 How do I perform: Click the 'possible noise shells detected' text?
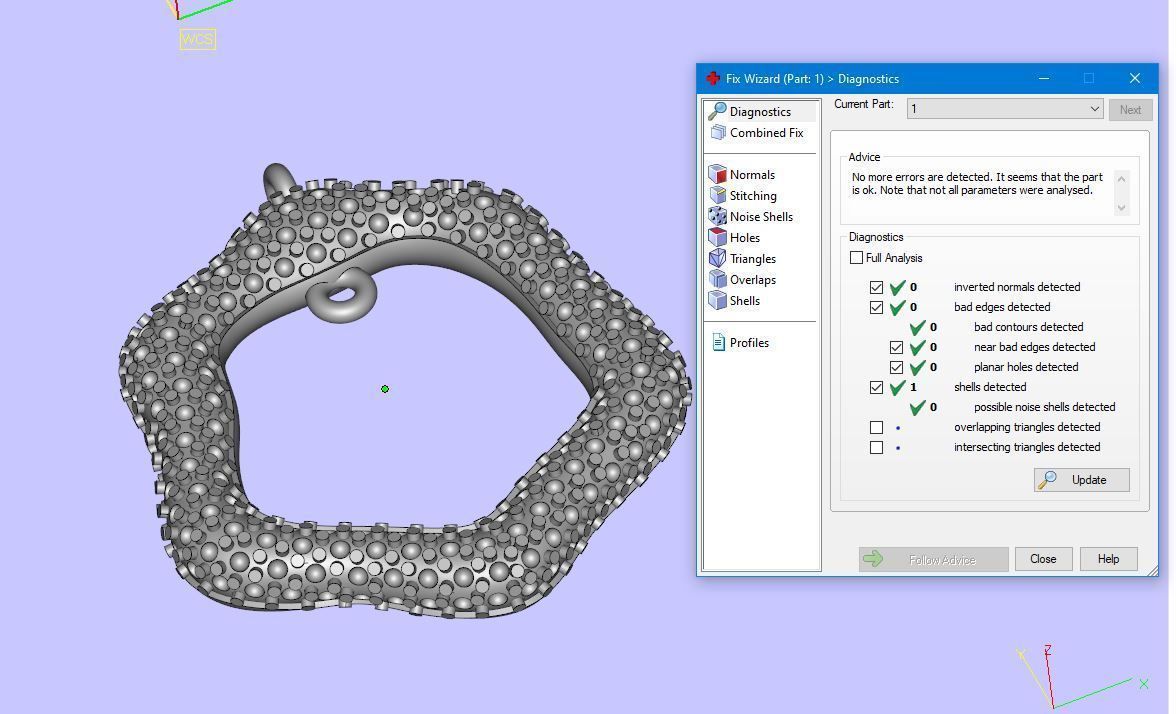click(1045, 407)
